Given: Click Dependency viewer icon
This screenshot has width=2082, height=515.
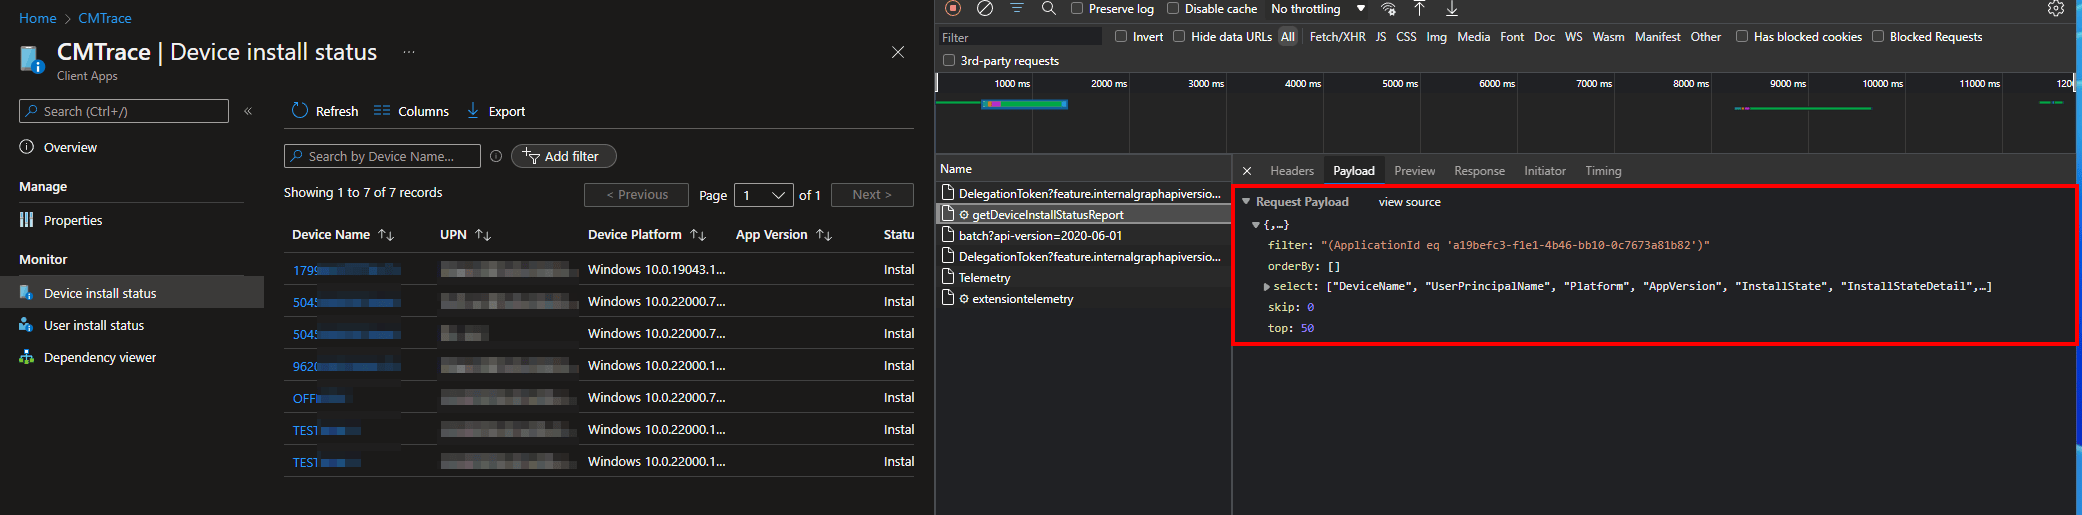Looking at the screenshot, I should pos(27,357).
